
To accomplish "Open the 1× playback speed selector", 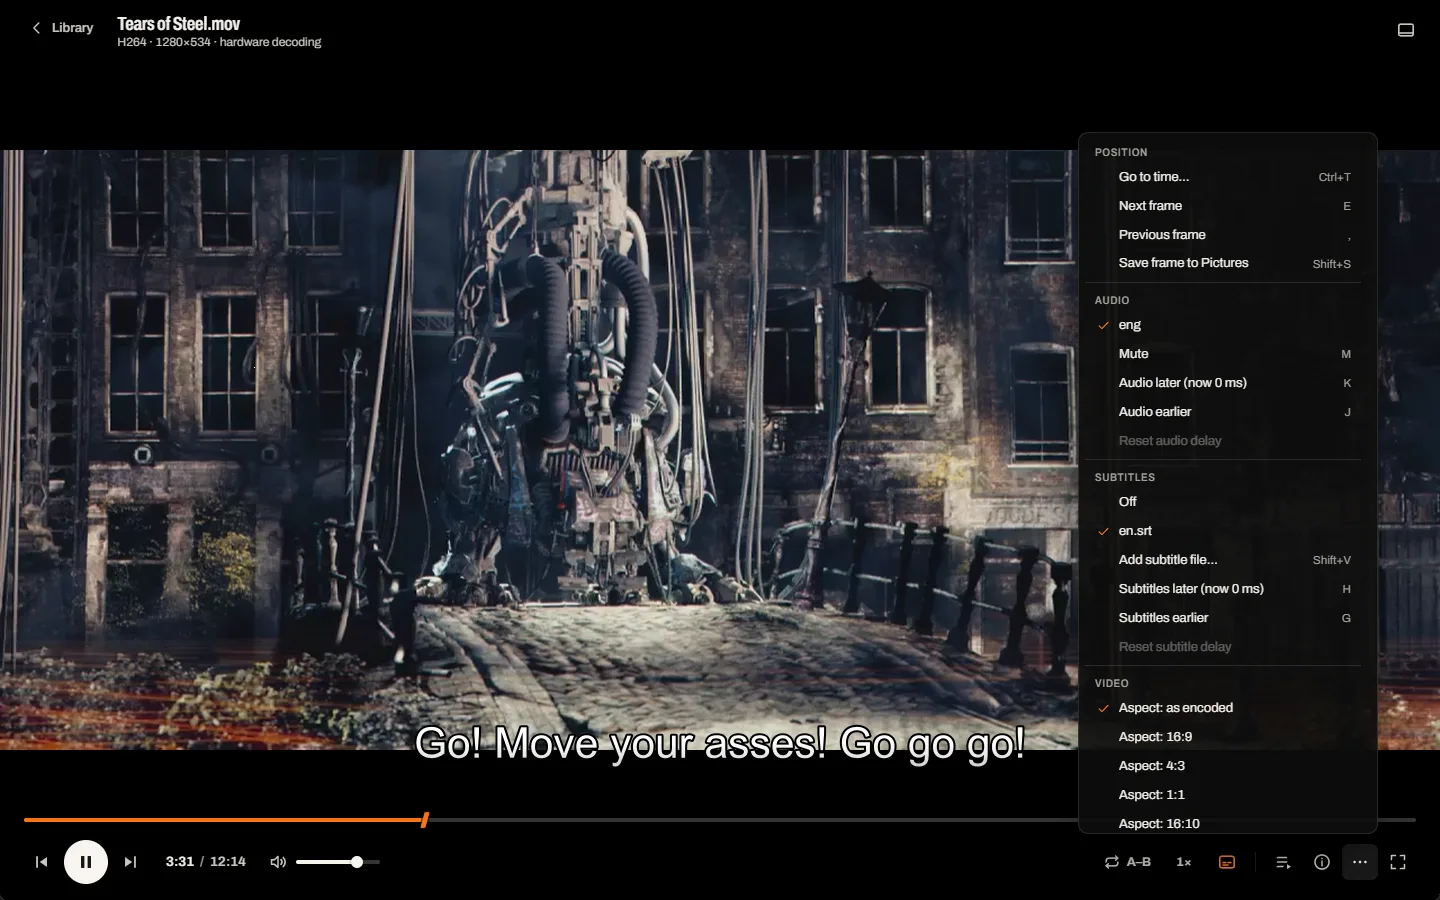I will point(1184,862).
